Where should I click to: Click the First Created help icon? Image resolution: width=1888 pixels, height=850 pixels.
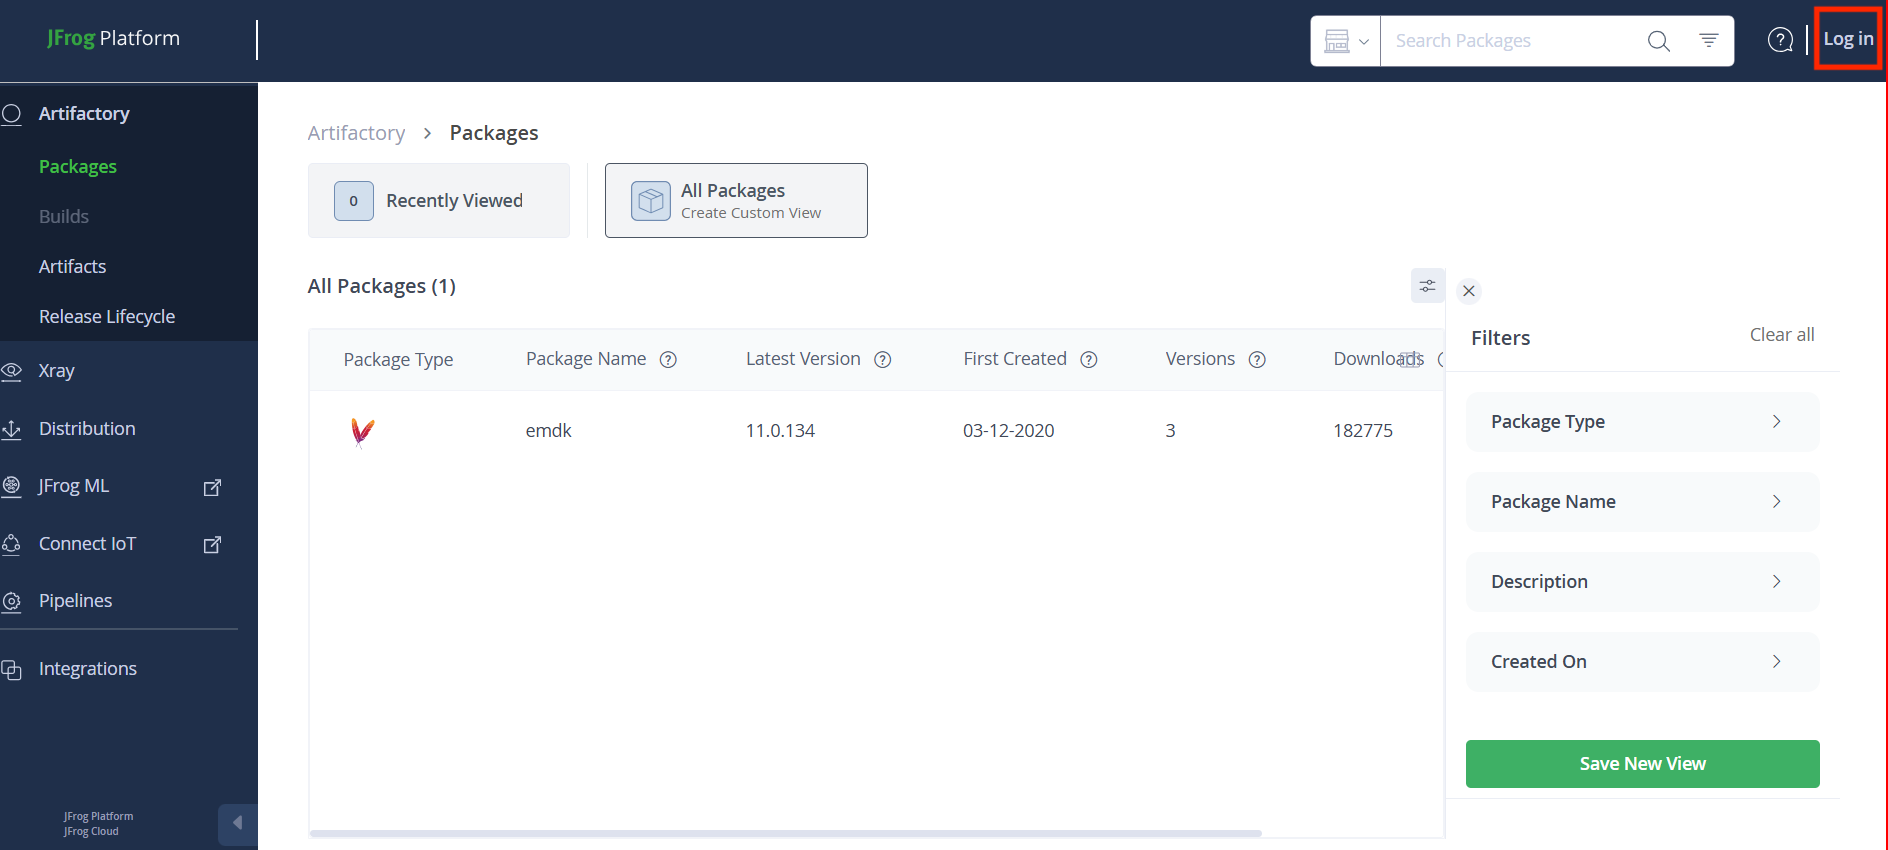coord(1089,360)
